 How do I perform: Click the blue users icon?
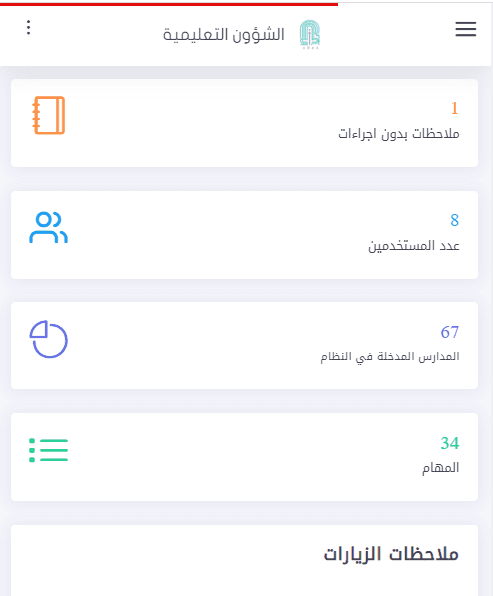(x=49, y=228)
